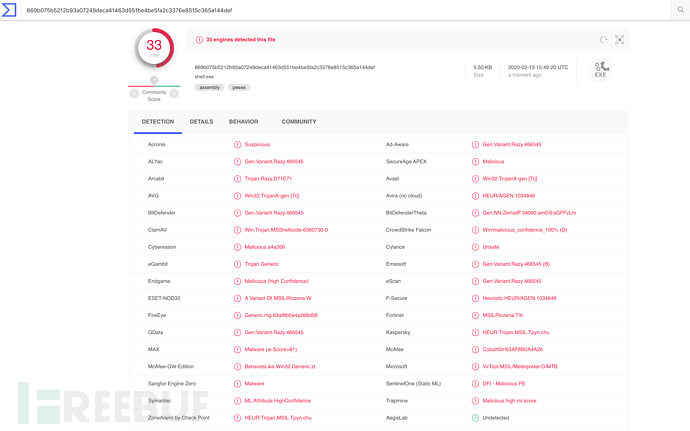The image size is (690, 431).
Task: Select Avira HEUR/AGEN result text
Action: [509, 196]
